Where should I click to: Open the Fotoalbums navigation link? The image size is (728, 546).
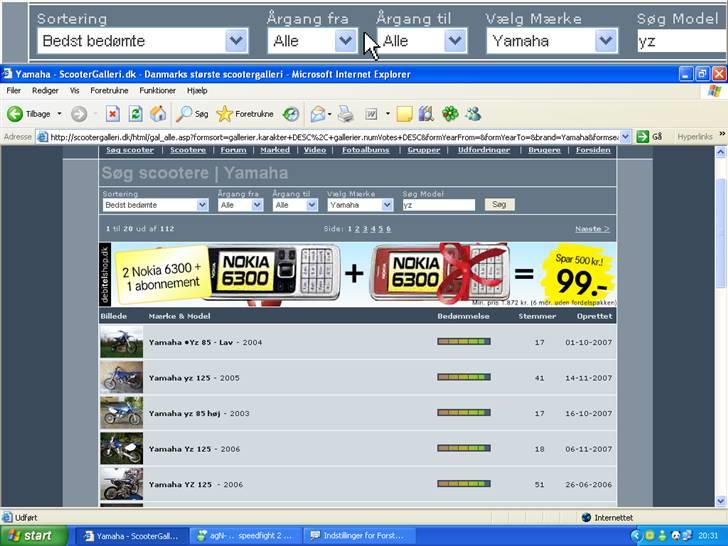367,150
